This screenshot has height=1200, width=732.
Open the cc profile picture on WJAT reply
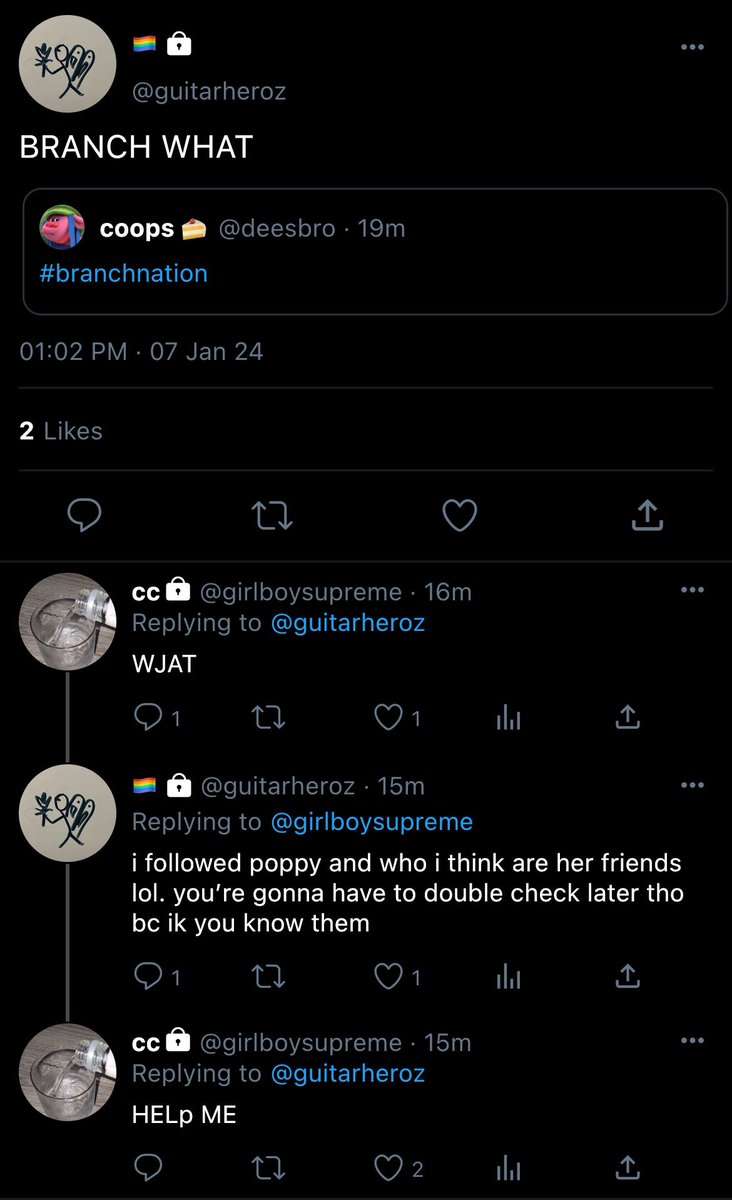click(x=67, y=621)
